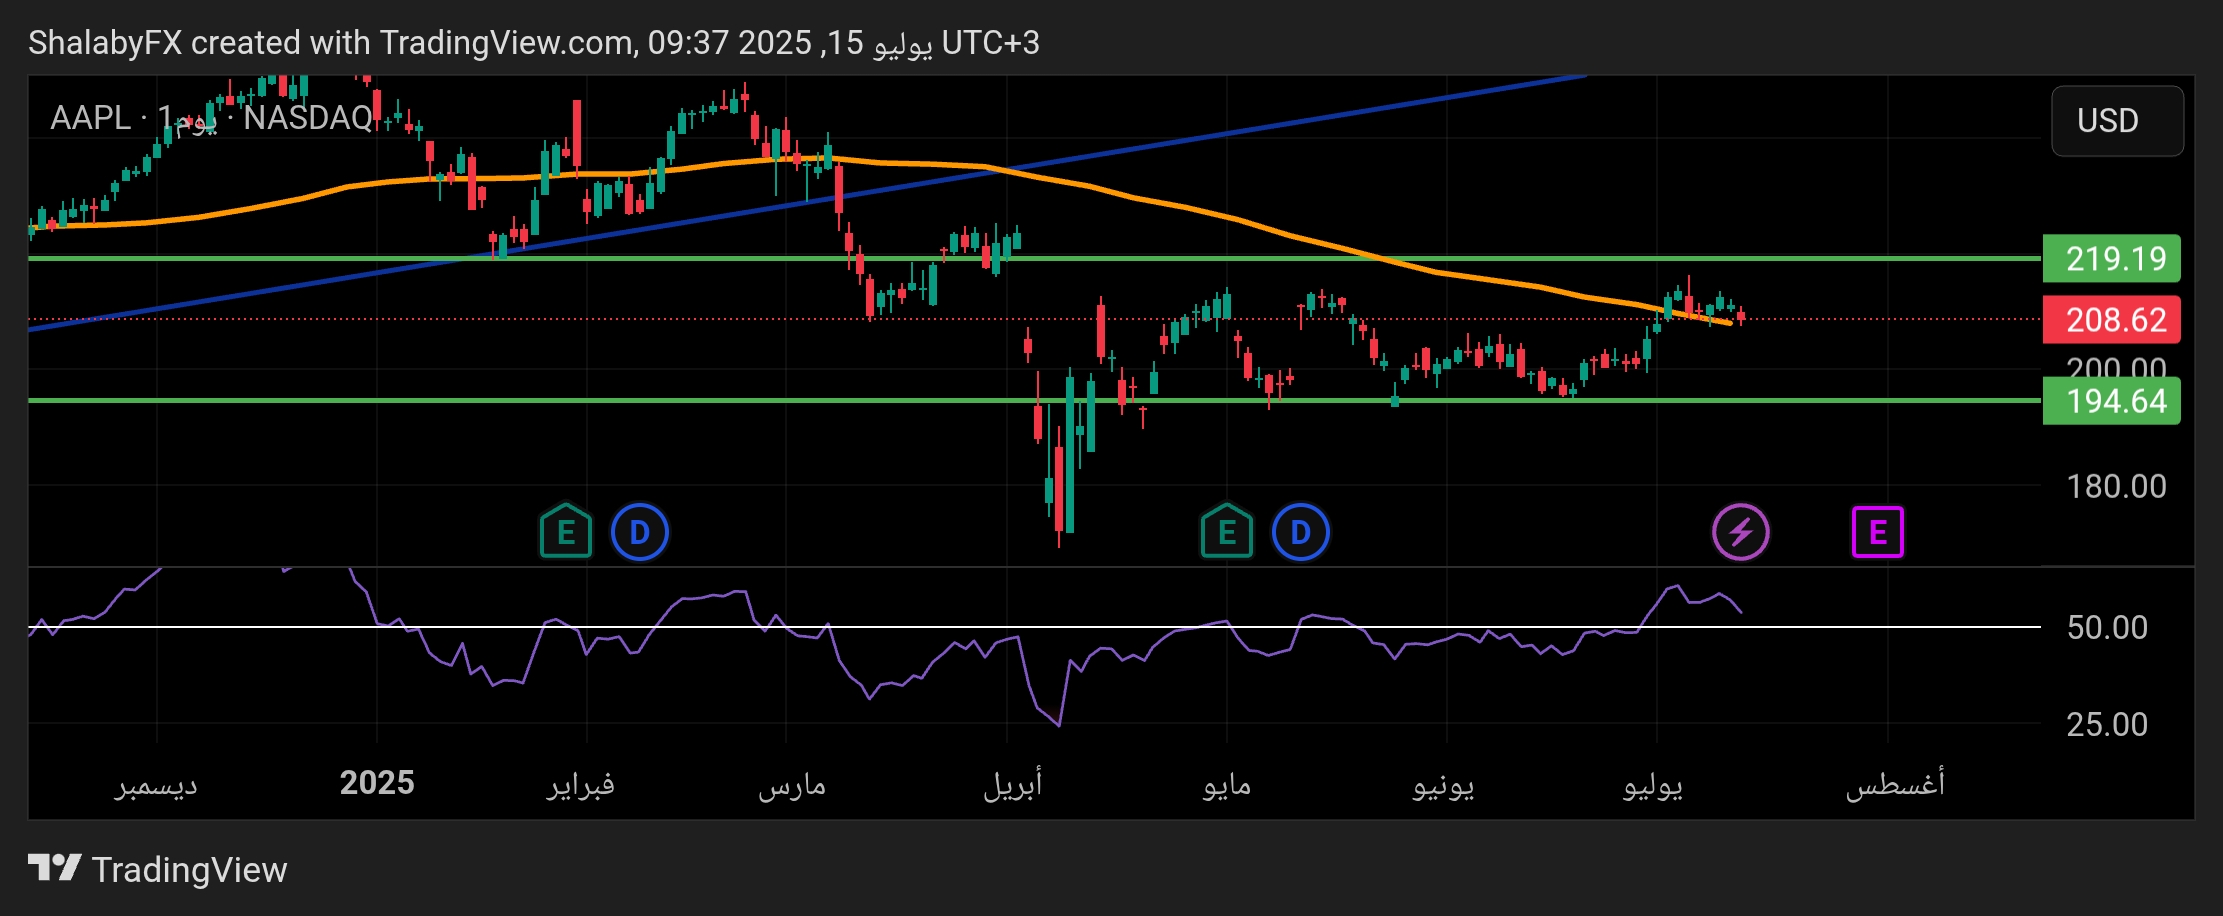The height and width of the screenshot is (916, 2223).
Task: Click the يوليو month label on time axis
Action: tap(1653, 786)
